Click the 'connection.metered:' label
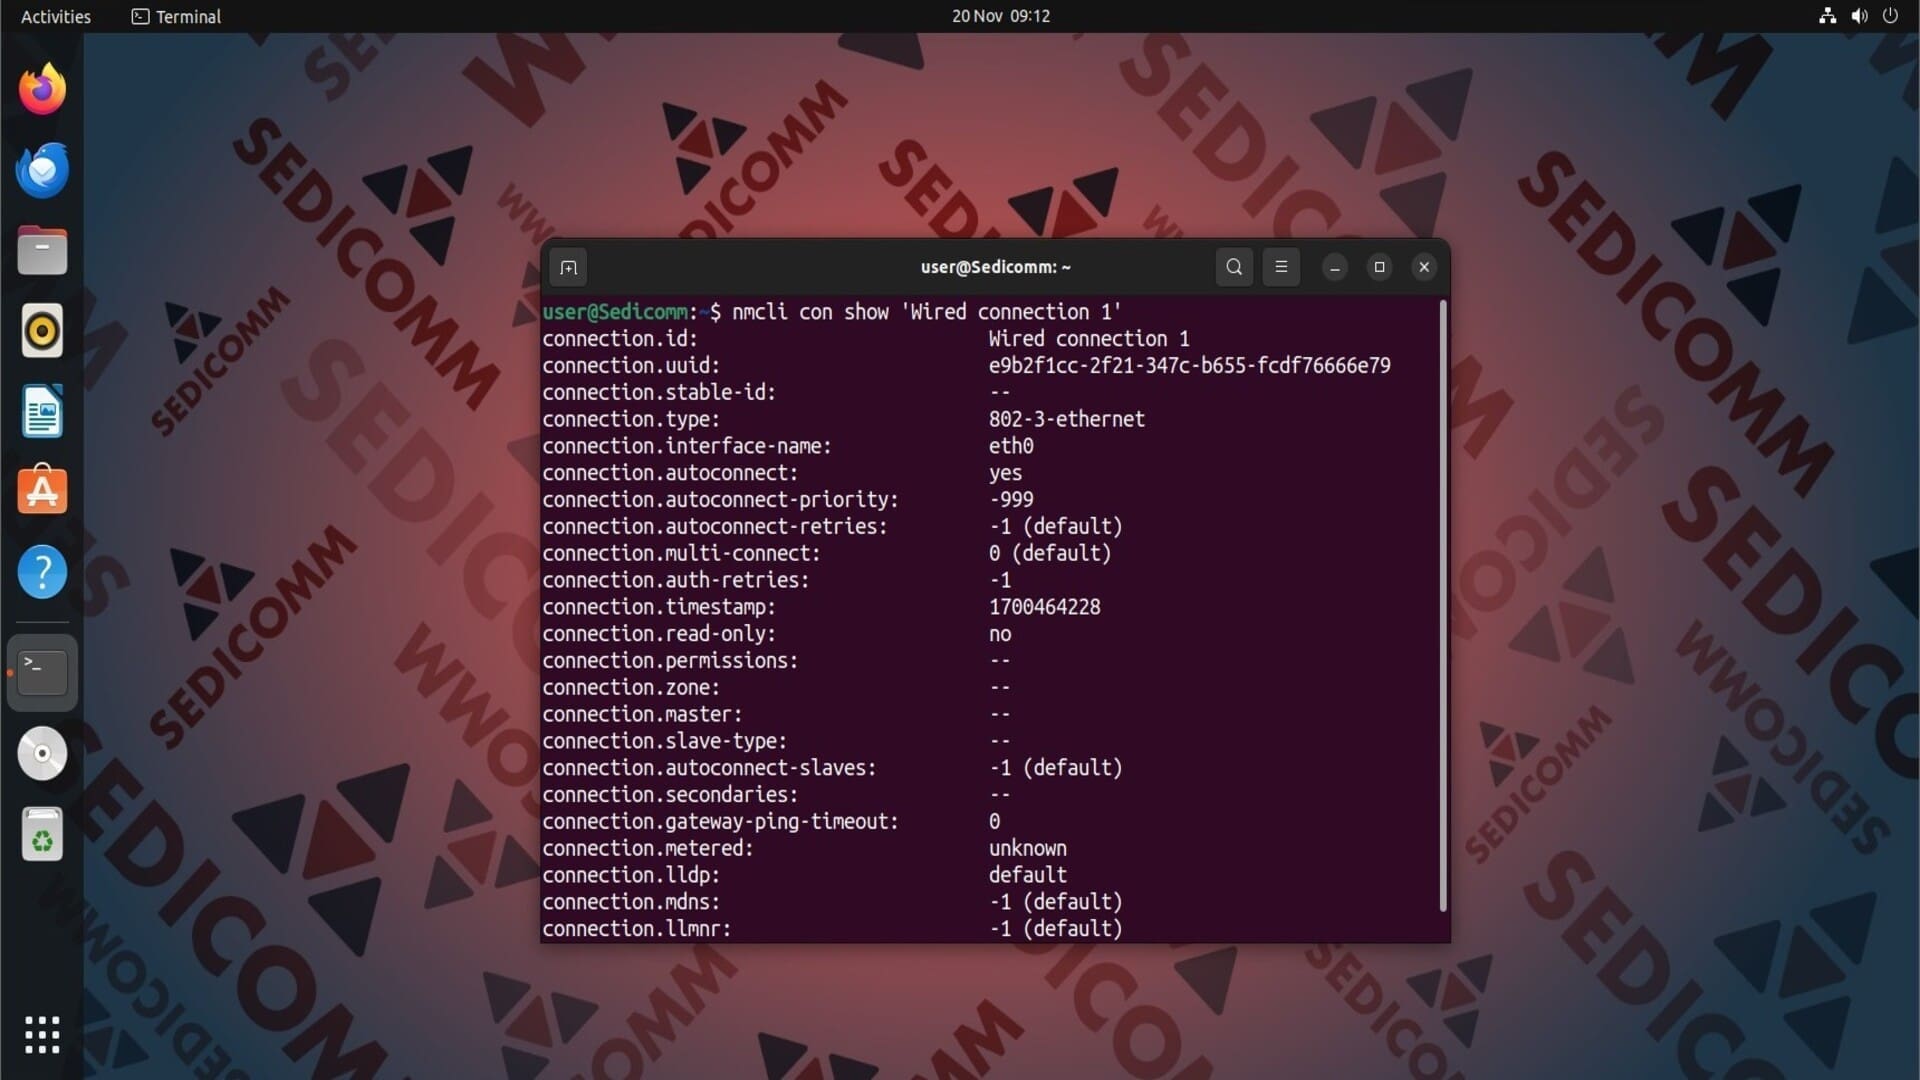The width and height of the screenshot is (1920, 1080). pos(648,848)
